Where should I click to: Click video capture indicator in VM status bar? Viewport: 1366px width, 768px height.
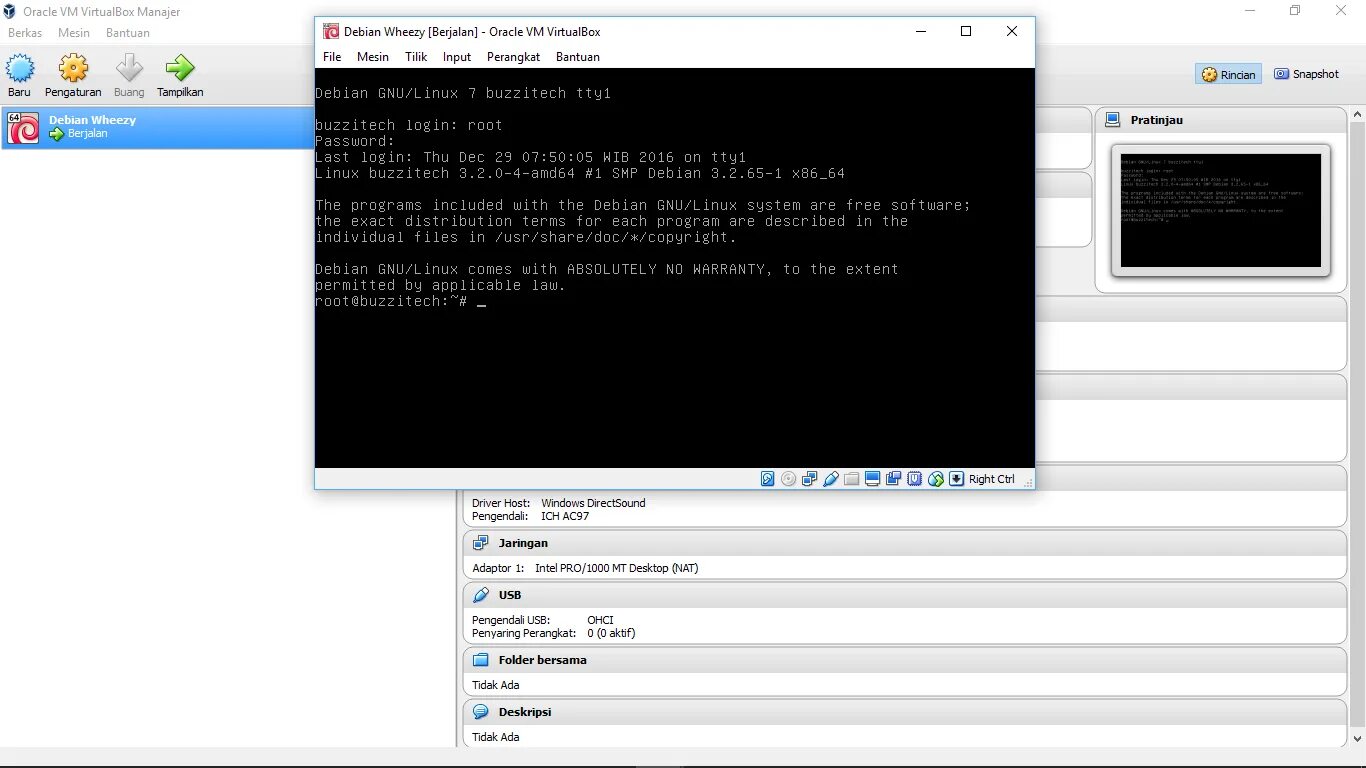[x=893, y=479]
